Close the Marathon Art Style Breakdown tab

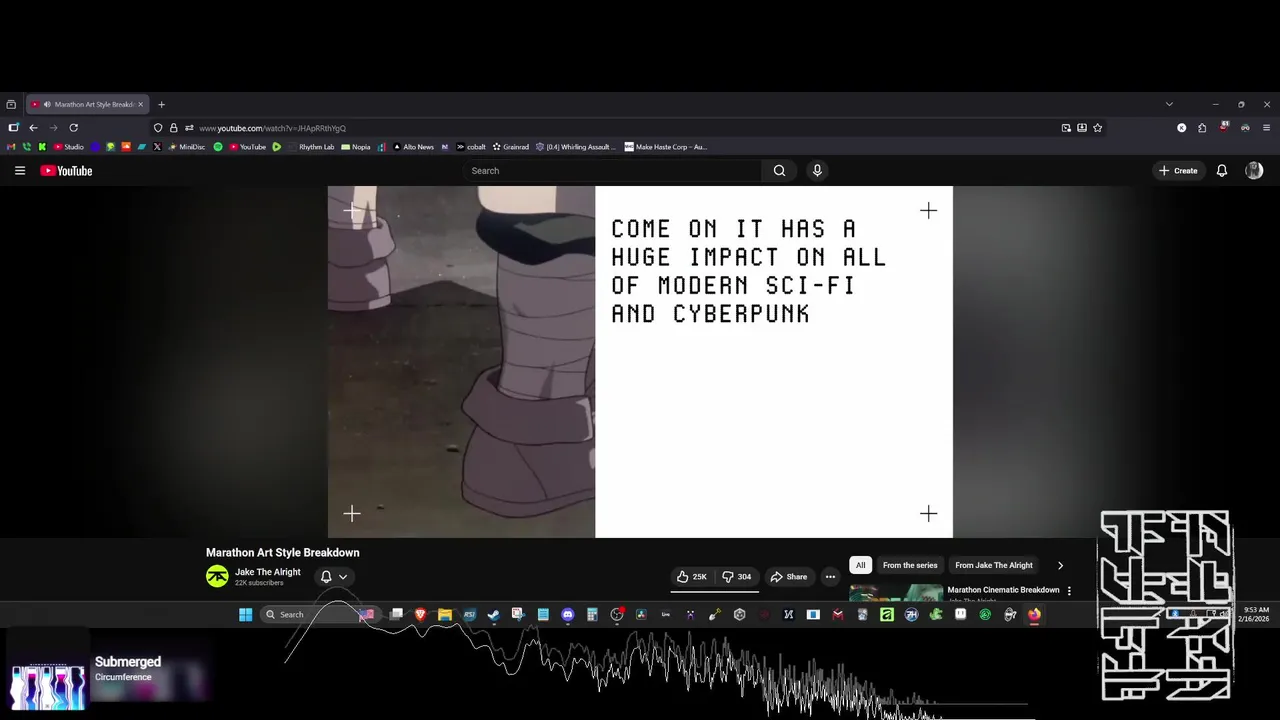[x=140, y=104]
